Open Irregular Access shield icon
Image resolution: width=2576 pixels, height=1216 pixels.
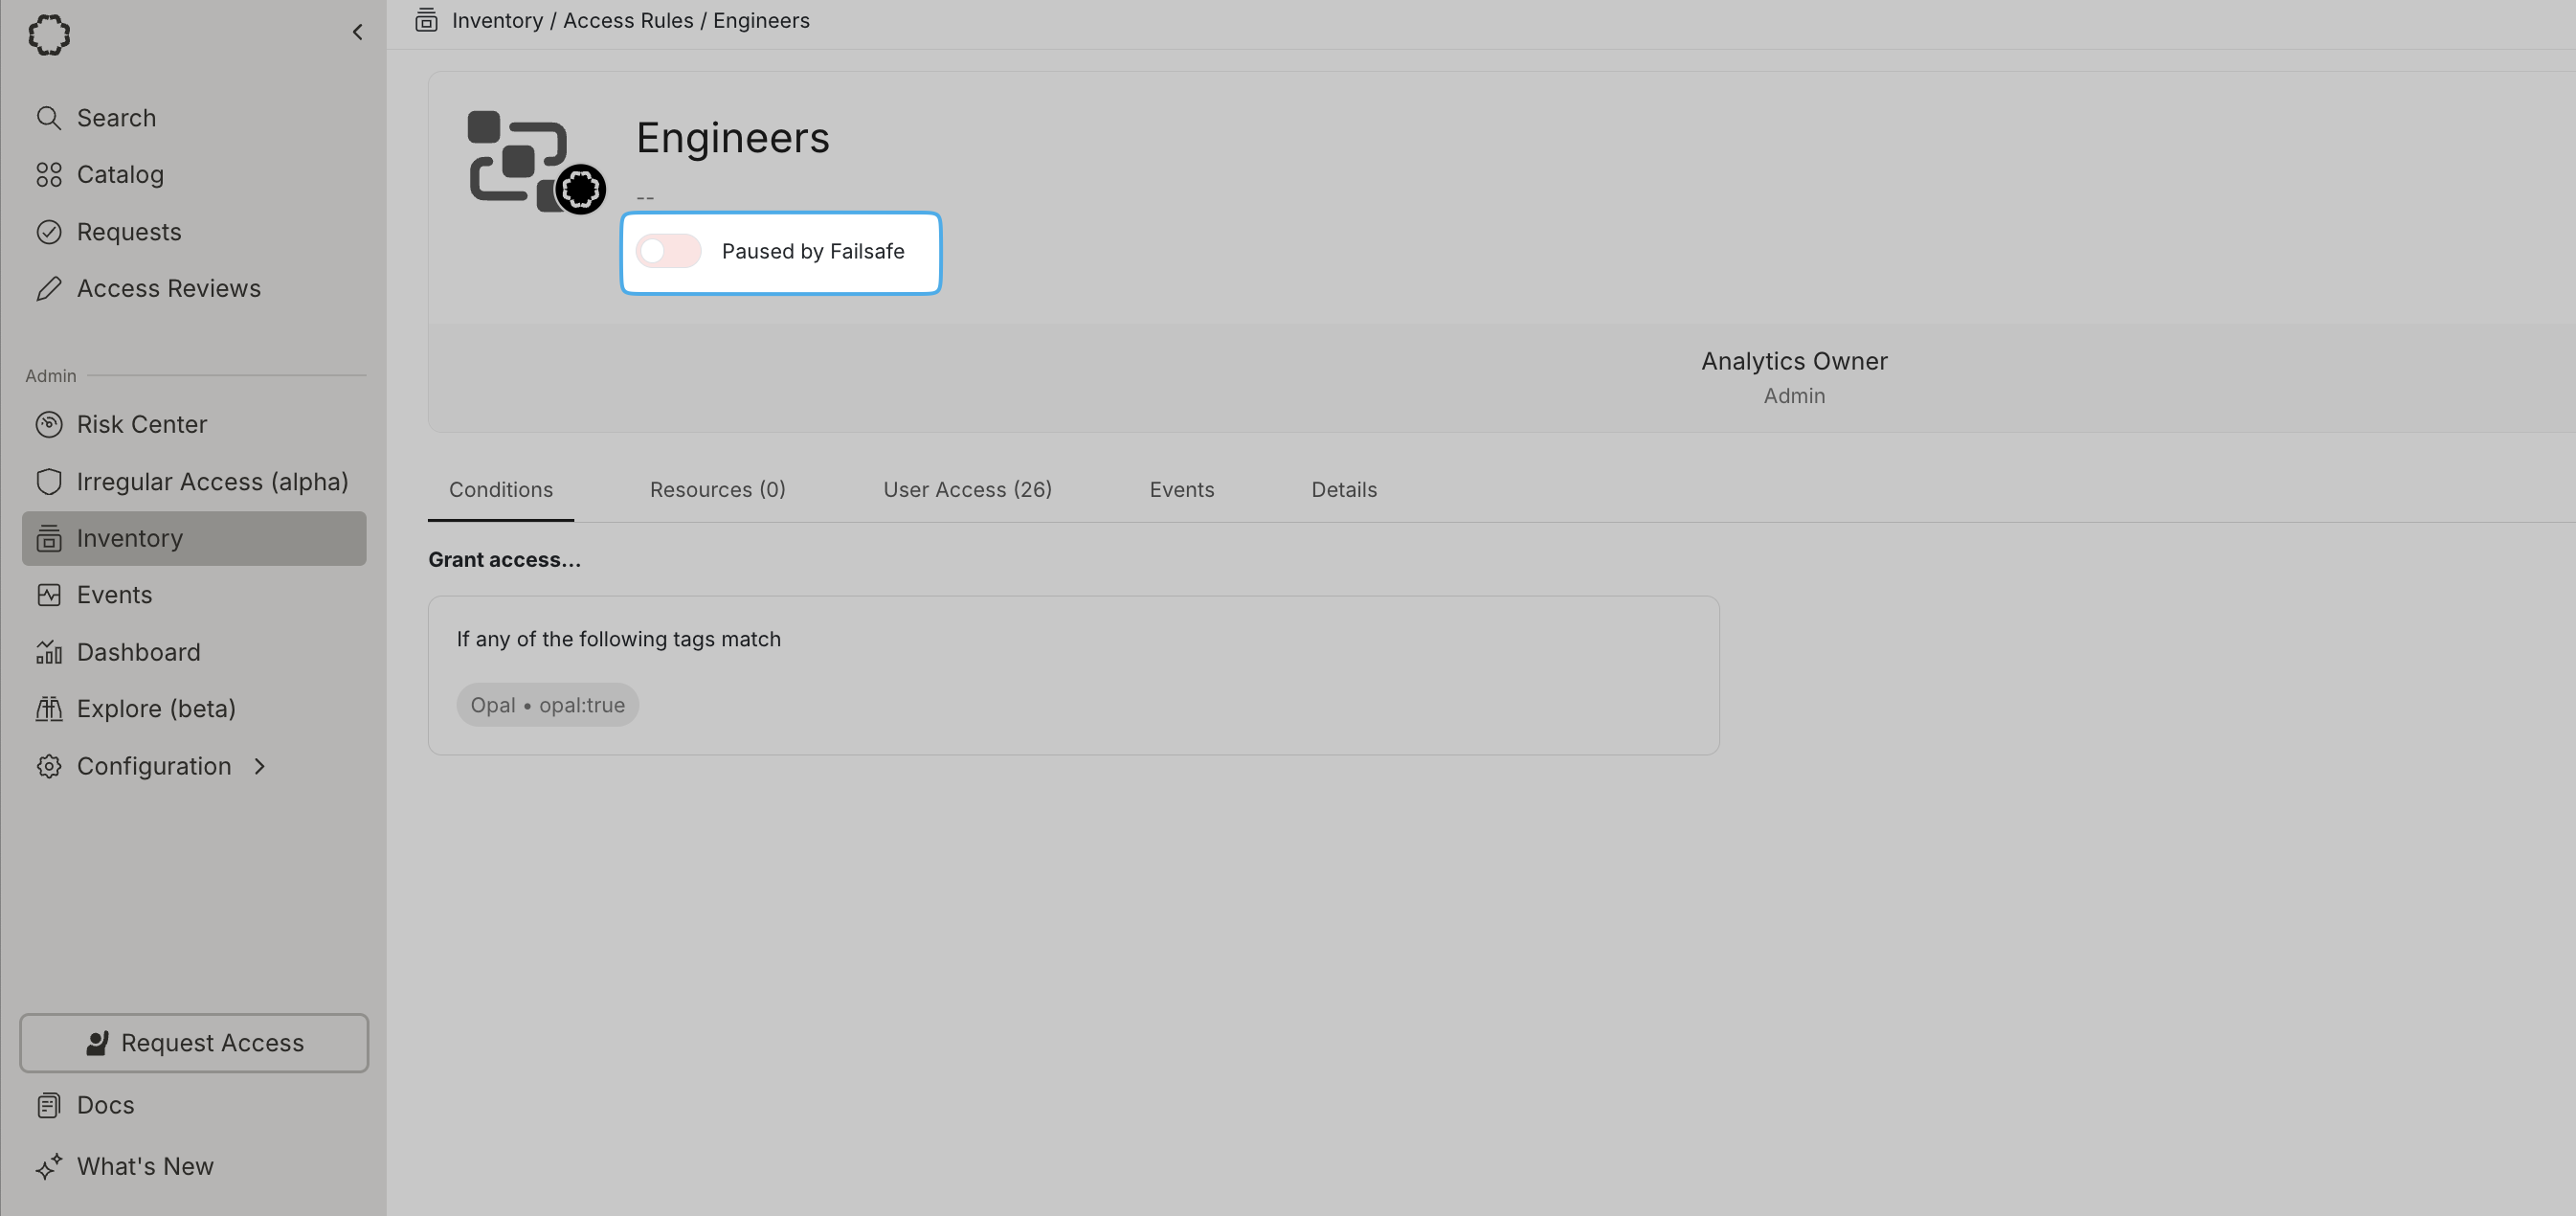pyautogui.click(x=48, y=482)
